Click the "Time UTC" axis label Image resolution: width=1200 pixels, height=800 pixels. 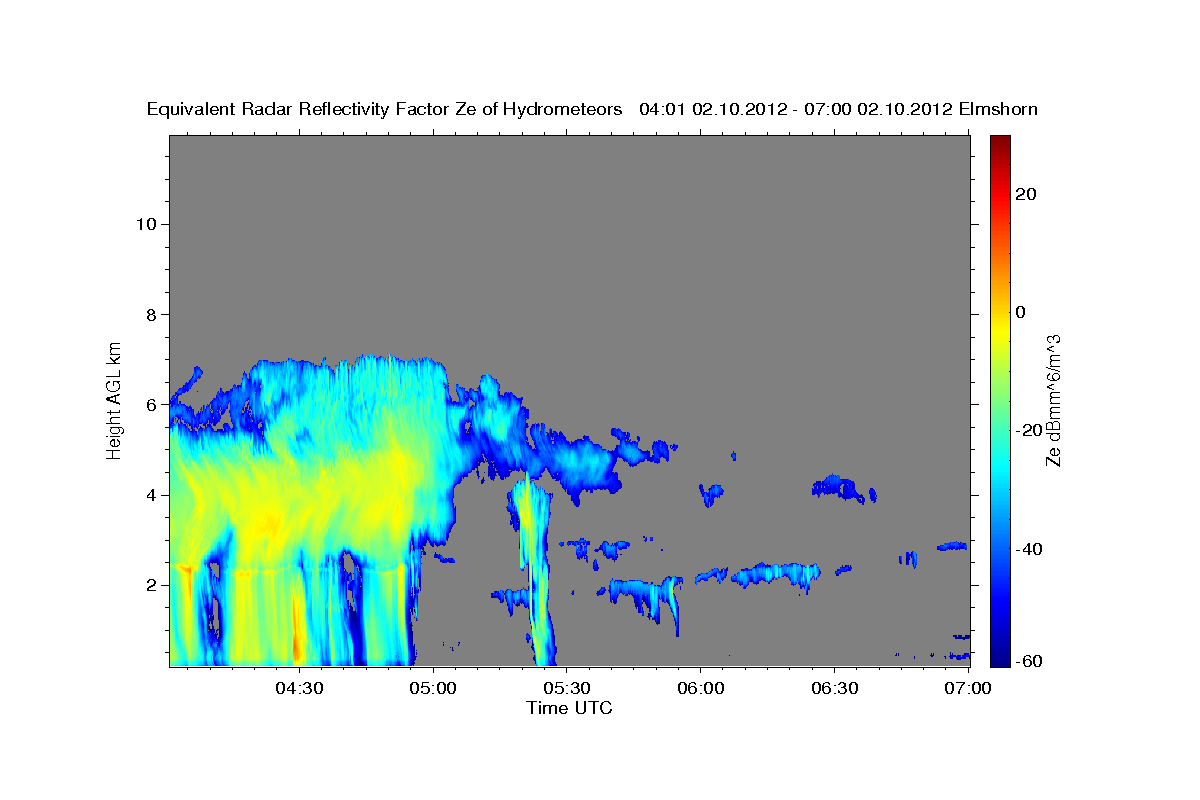tap(569, 708)
